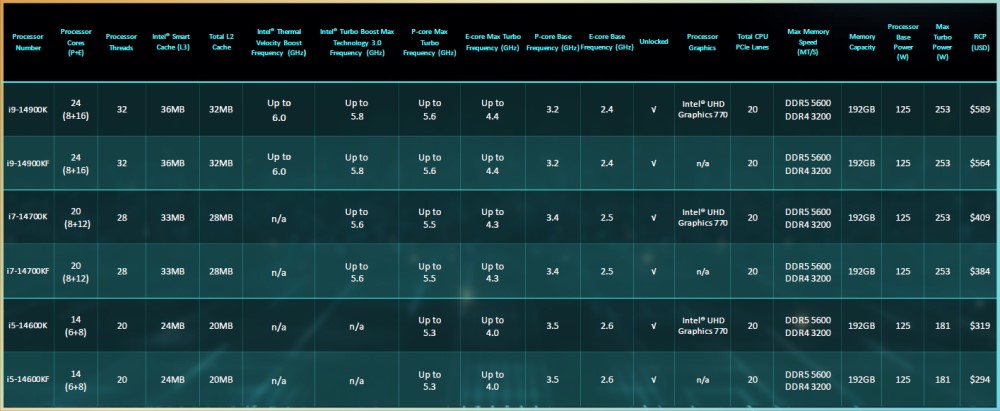Select the i5-14600KF row label
Viewport: 1000px width, 411px height.
pos(28,379)
